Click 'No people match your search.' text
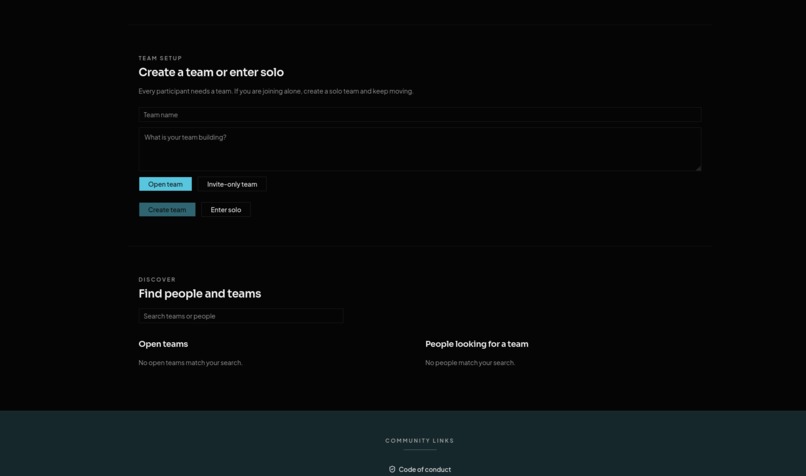Viewport: 806px width, 476px height. pos(470,363)
